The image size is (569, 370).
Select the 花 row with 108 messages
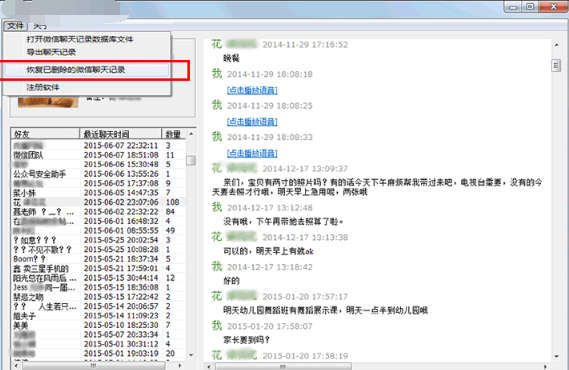click(98, 202)
